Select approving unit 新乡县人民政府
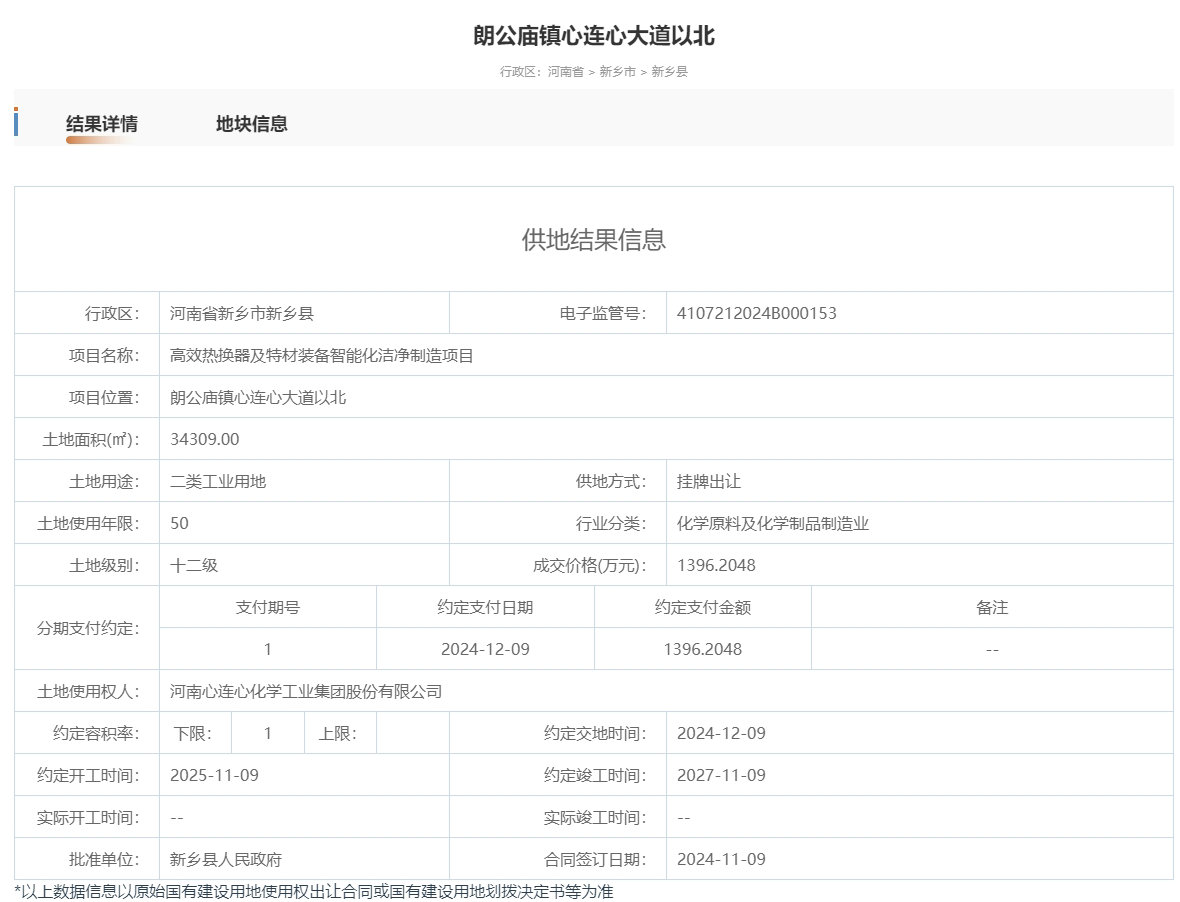 point(226,859)
